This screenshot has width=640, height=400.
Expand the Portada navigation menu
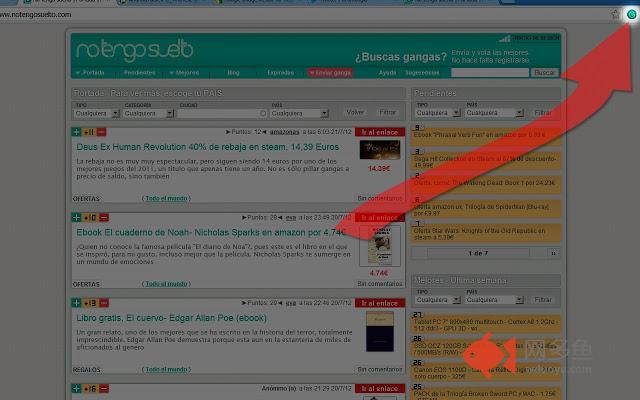pos(90,73)
